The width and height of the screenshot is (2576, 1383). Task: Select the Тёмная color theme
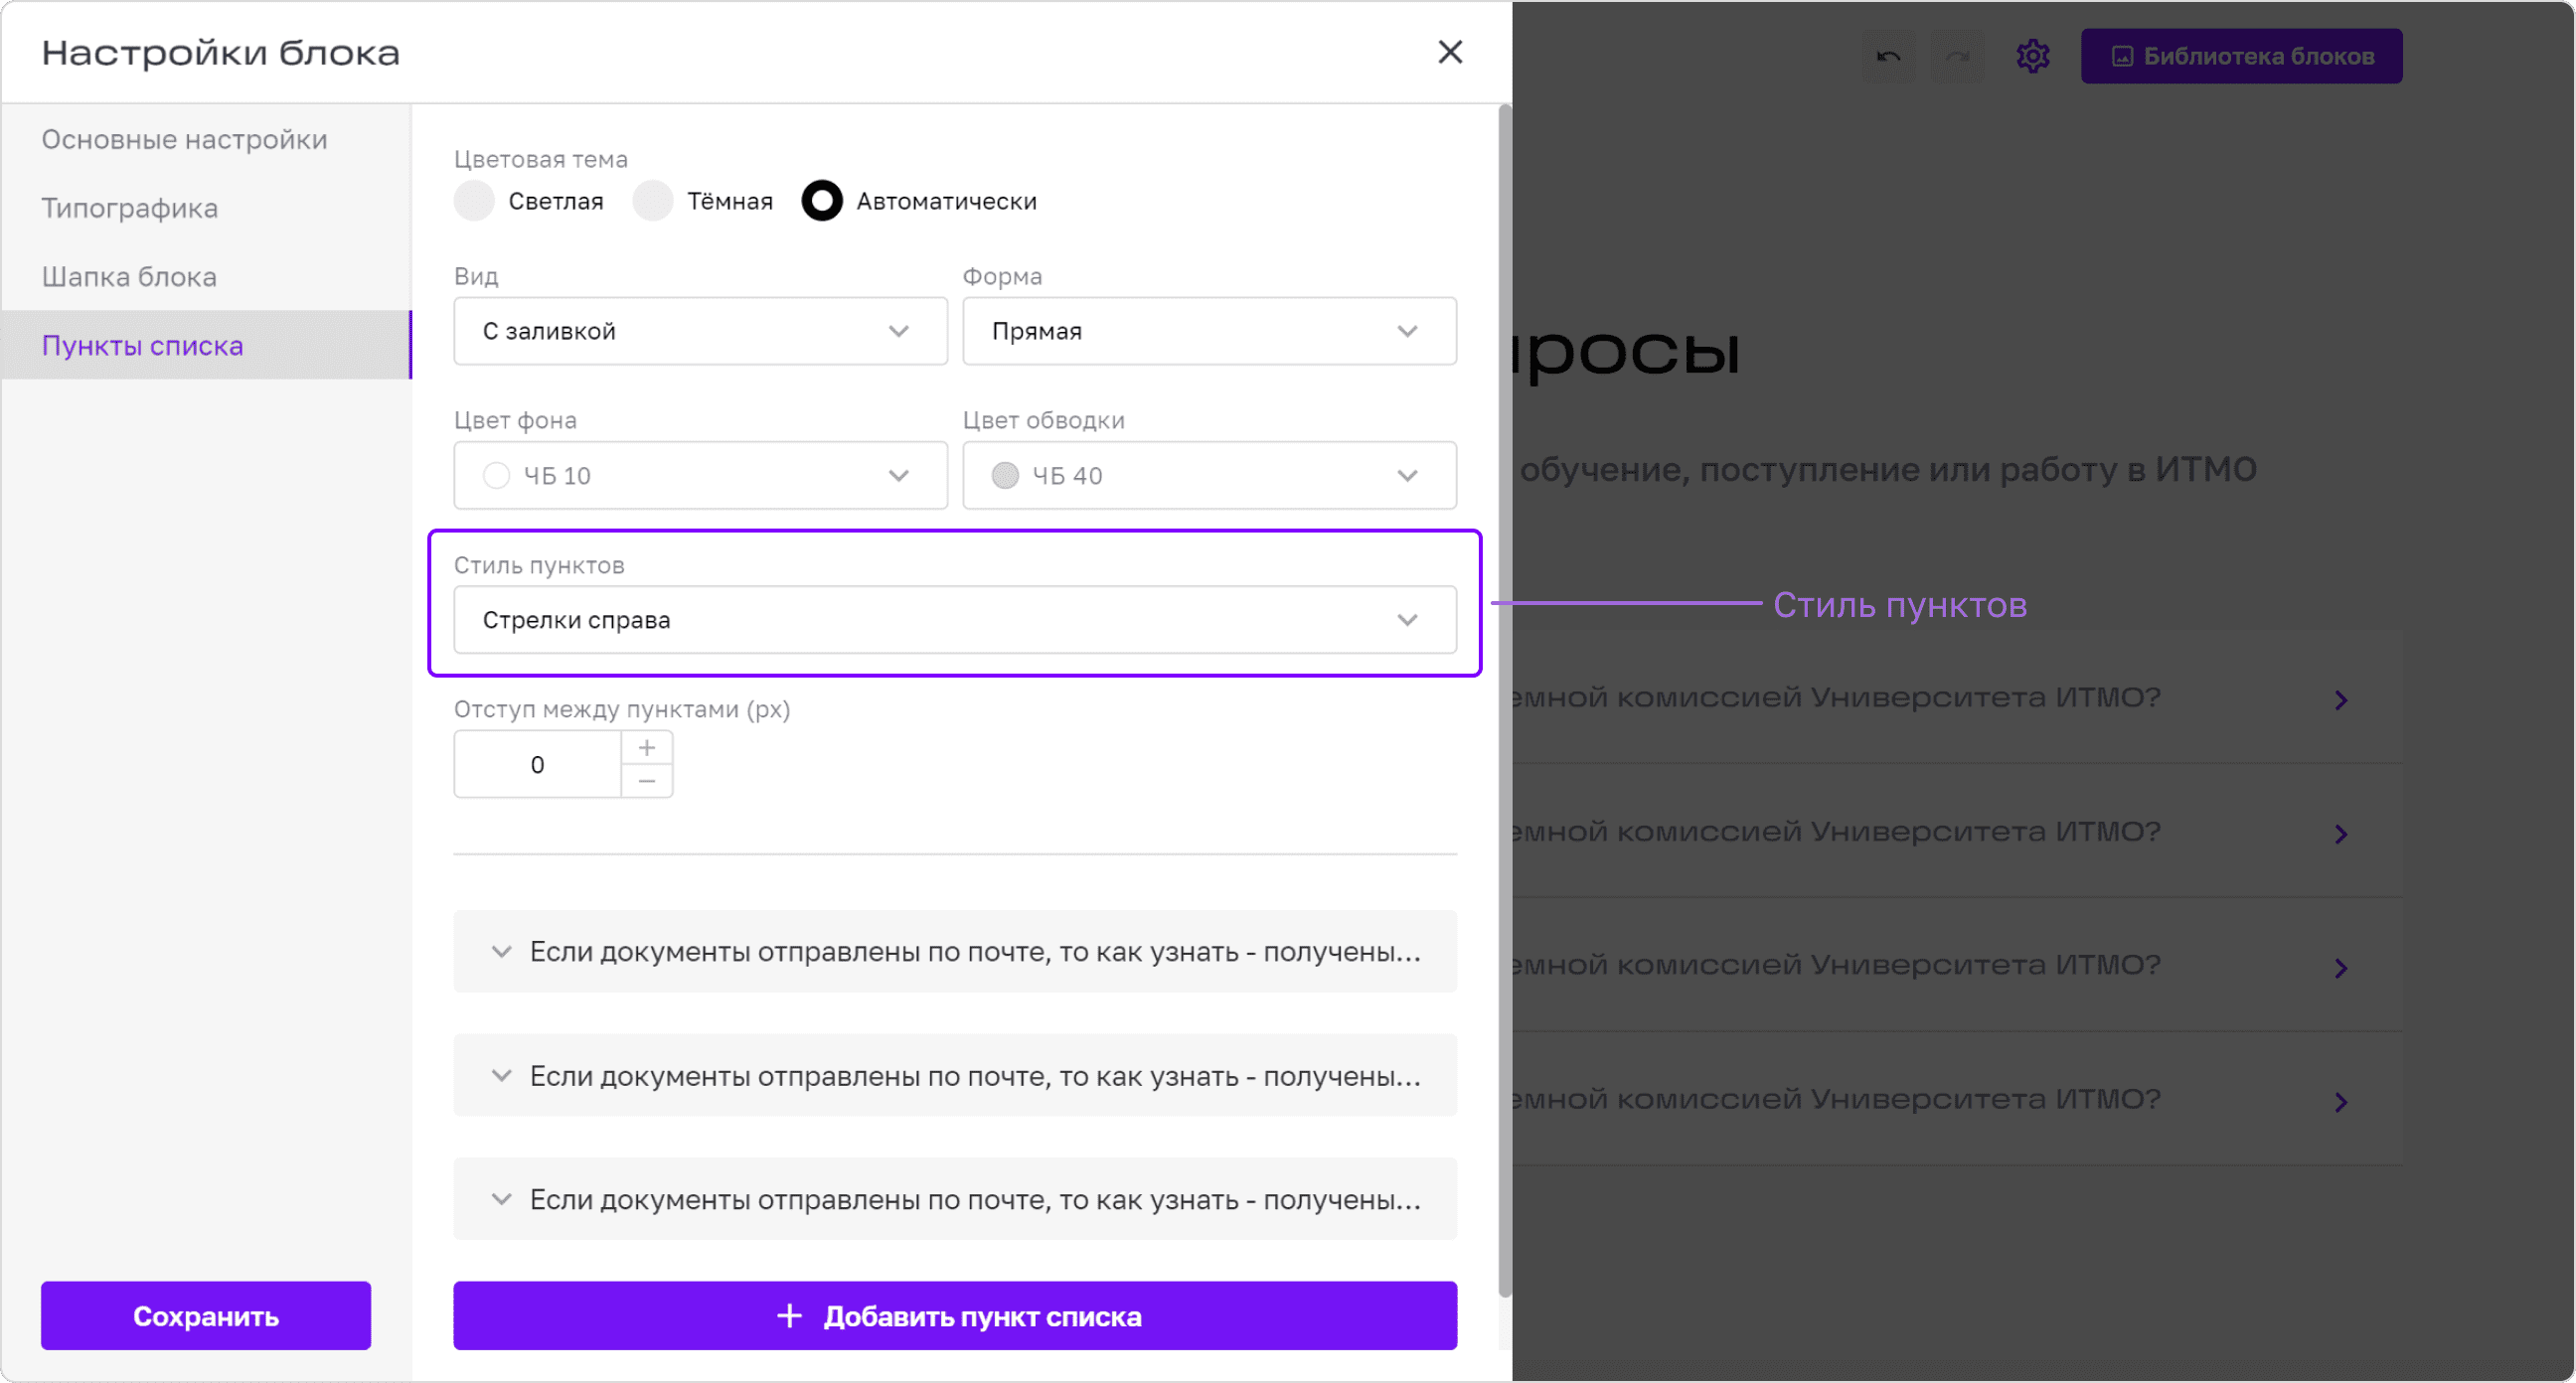[652, 201]
